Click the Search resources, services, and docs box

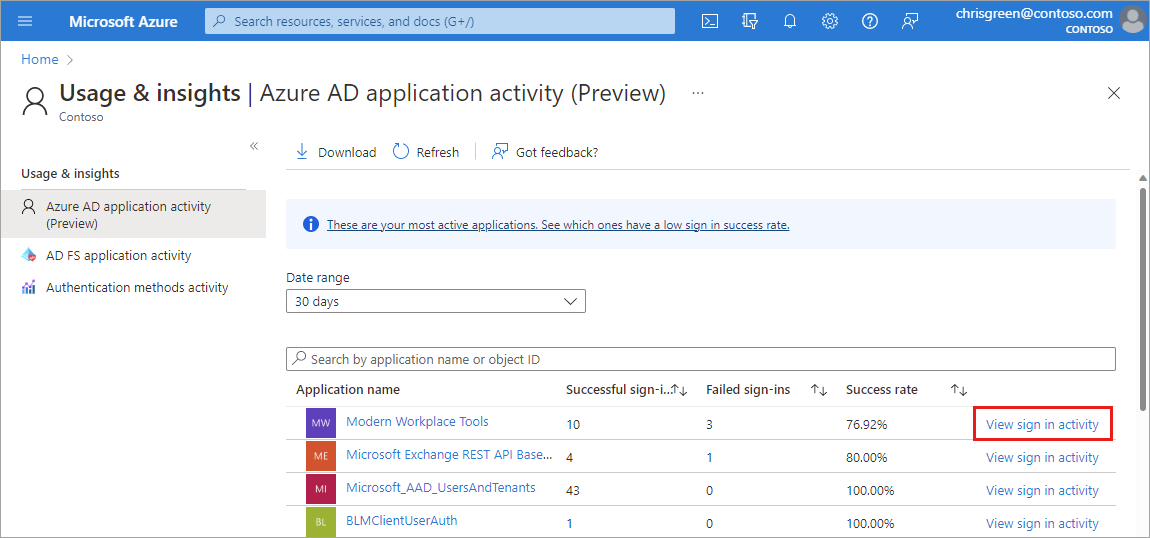pos(440,21)
